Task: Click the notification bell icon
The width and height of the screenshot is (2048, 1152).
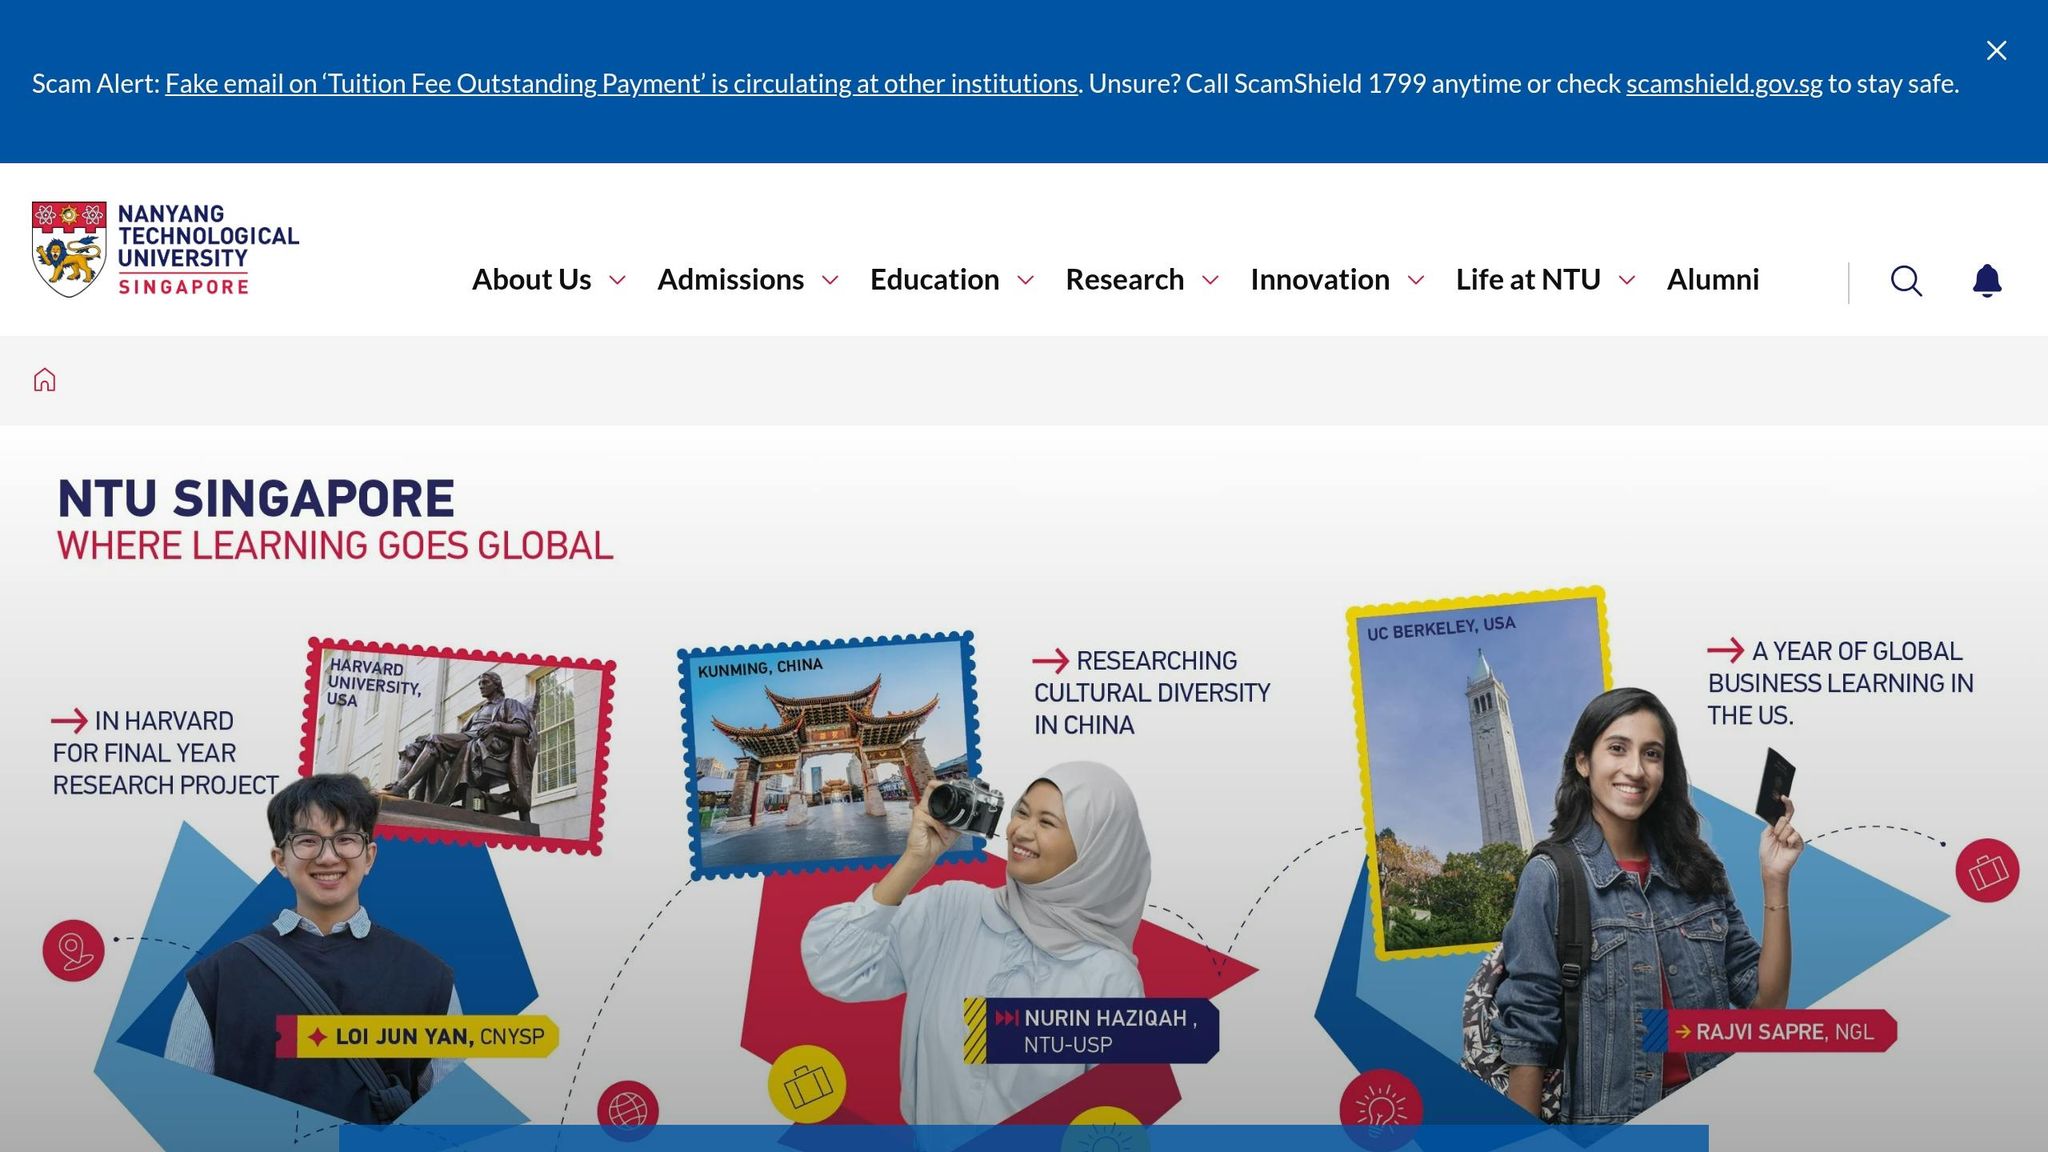Action: pyautogui.click(x=1986, y=281)
